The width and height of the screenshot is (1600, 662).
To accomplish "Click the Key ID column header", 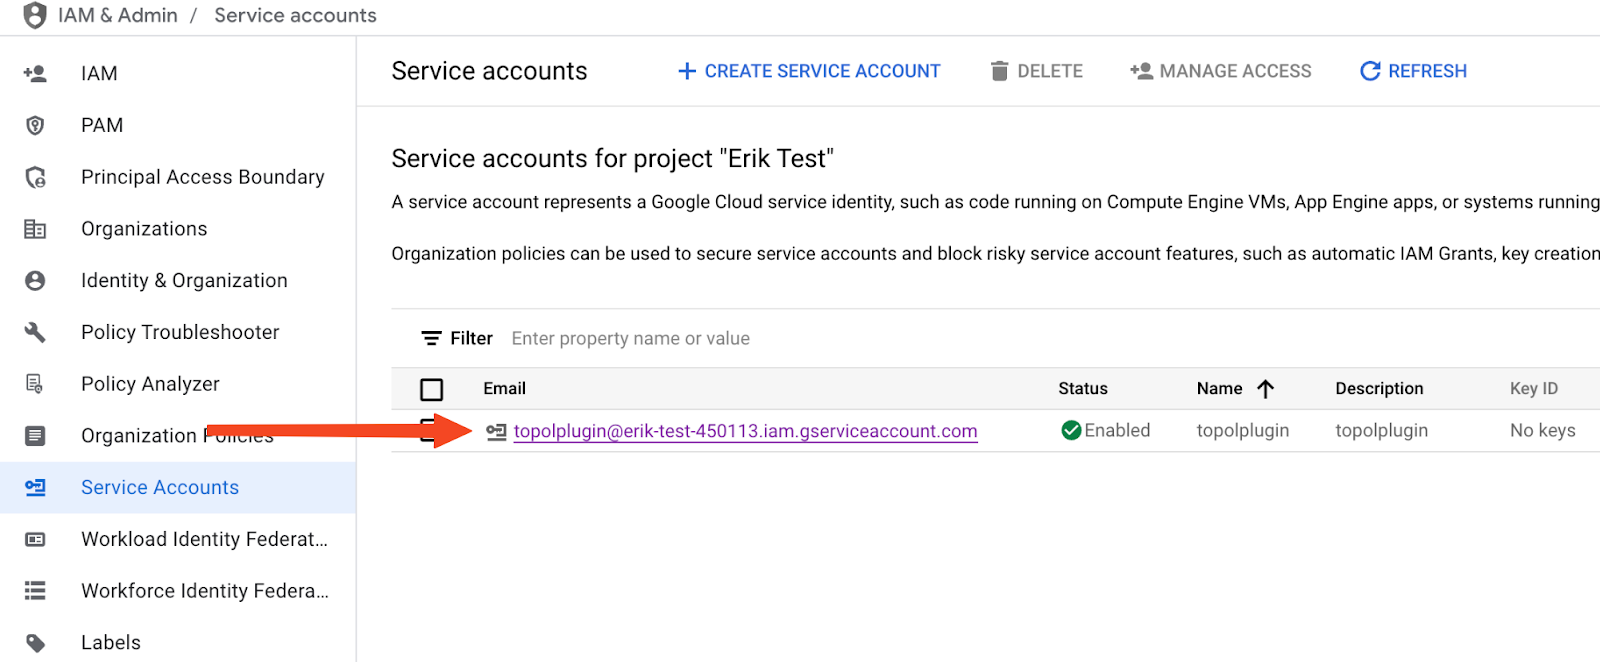I will 1534,389.
